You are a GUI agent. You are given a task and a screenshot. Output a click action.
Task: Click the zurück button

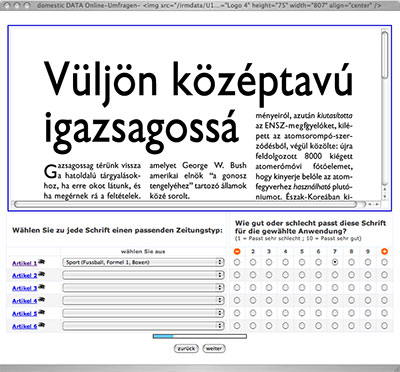pos(186,349)
